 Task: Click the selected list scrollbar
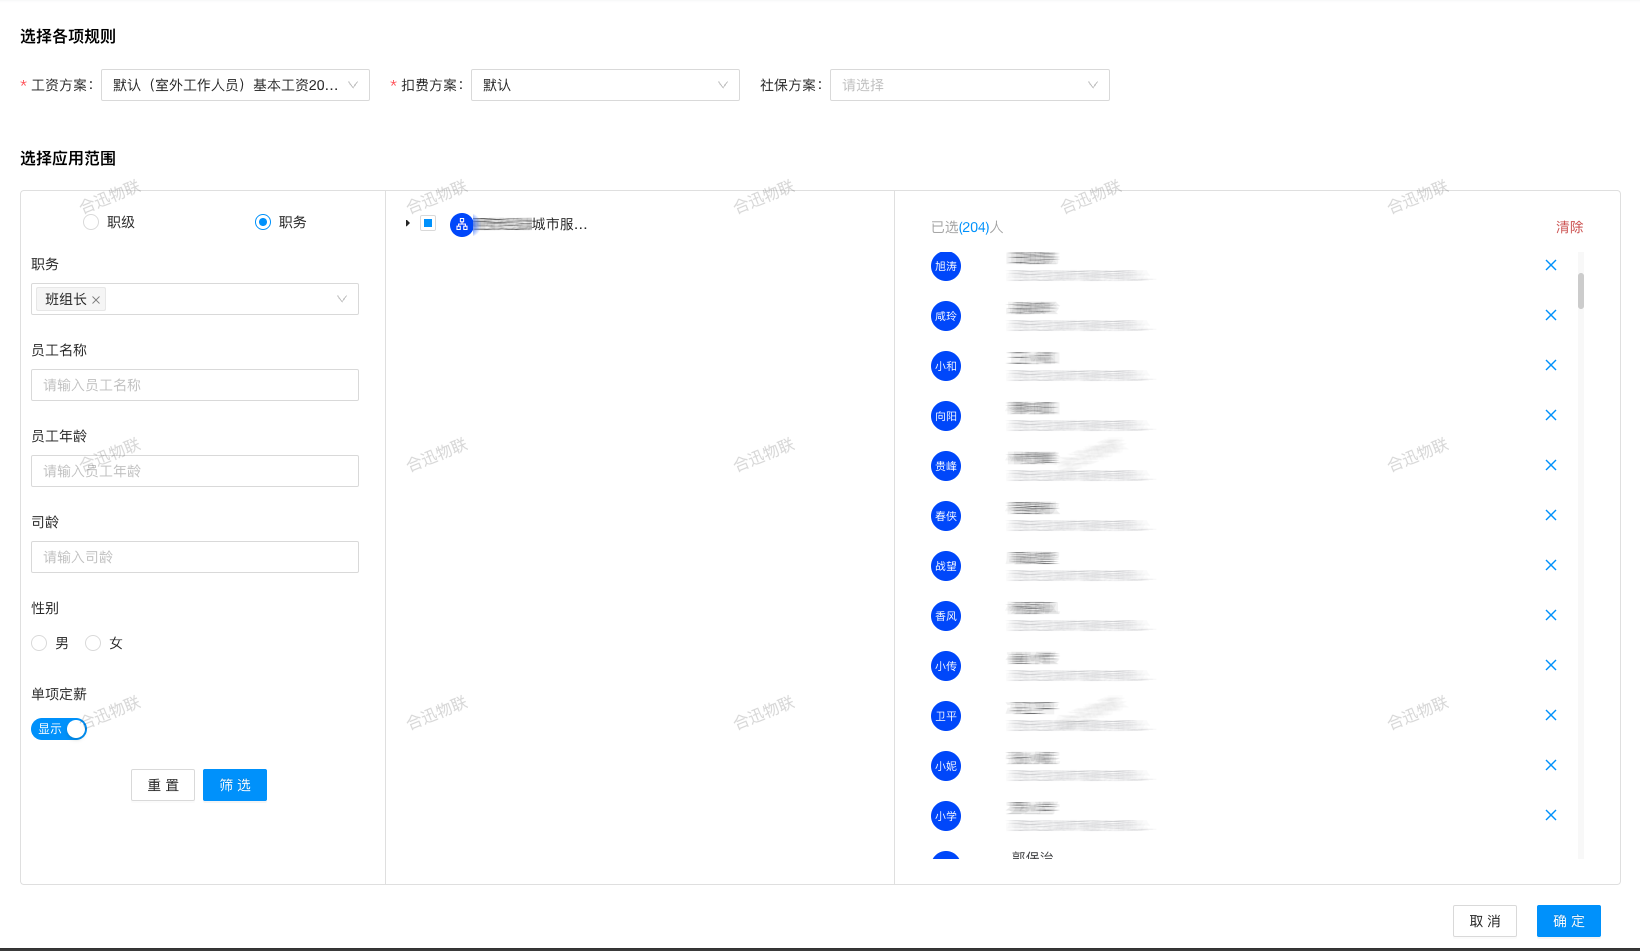click(x=1580, y=290)
